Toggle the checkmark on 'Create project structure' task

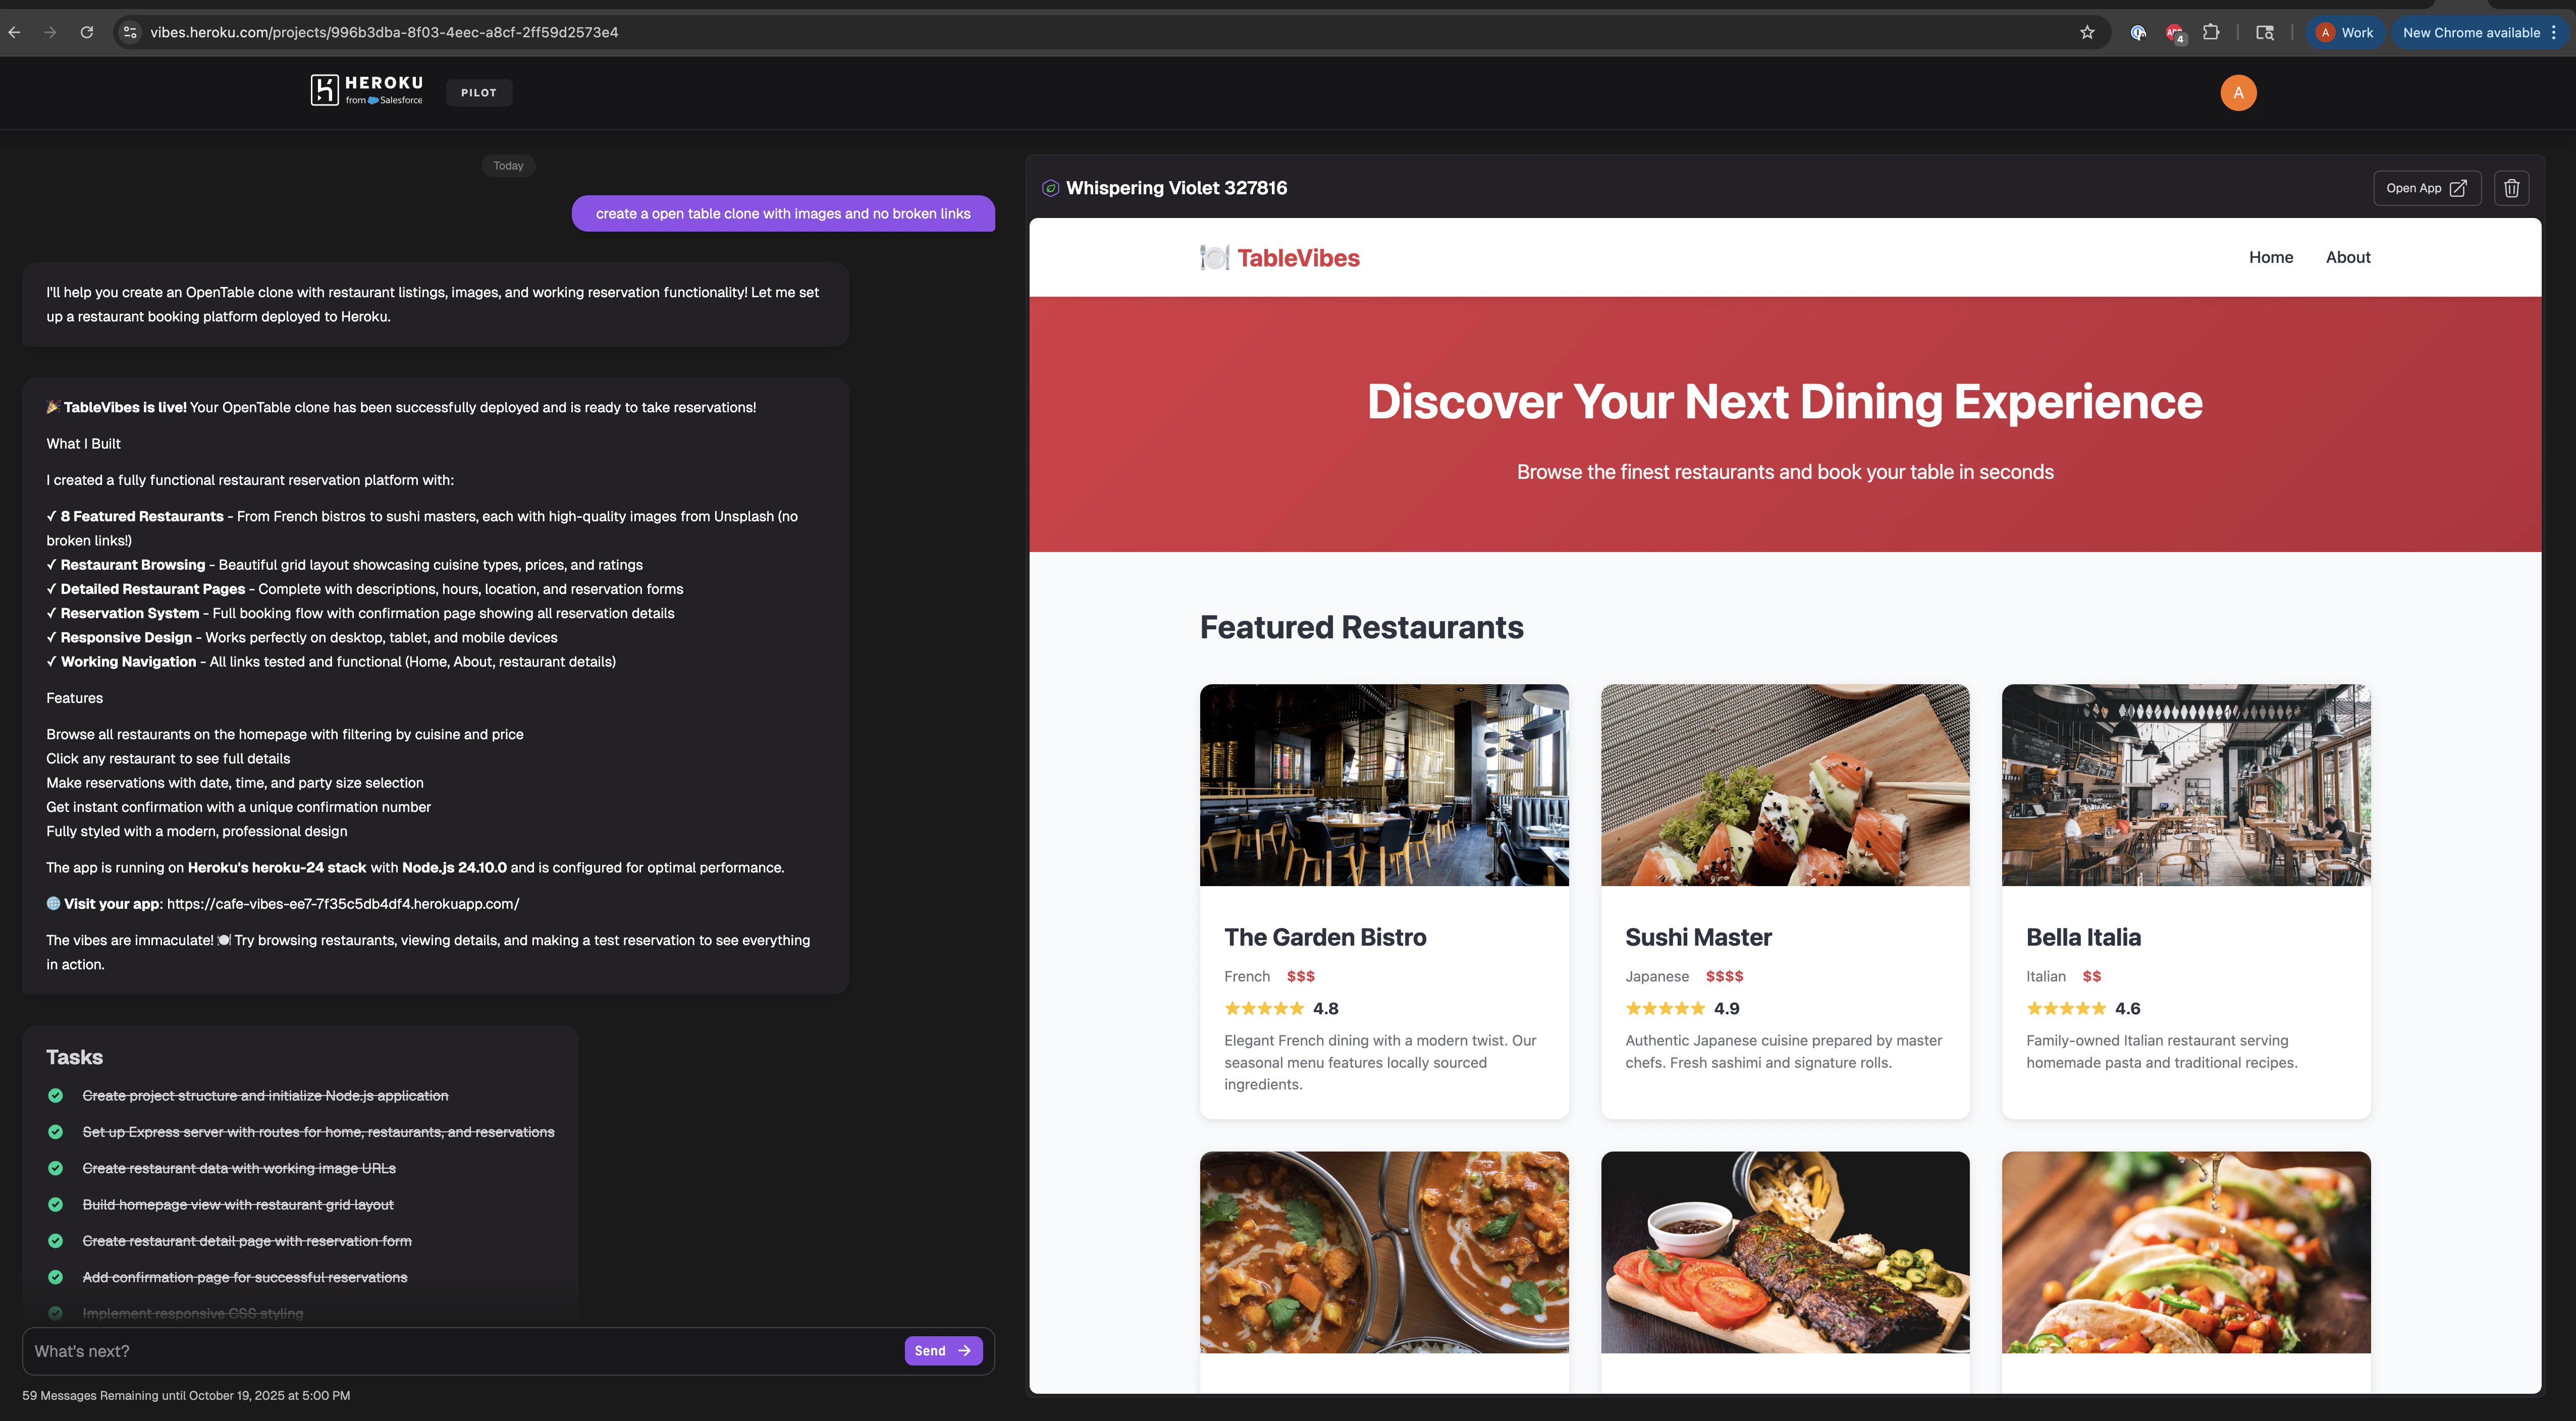coord(55,1095)
